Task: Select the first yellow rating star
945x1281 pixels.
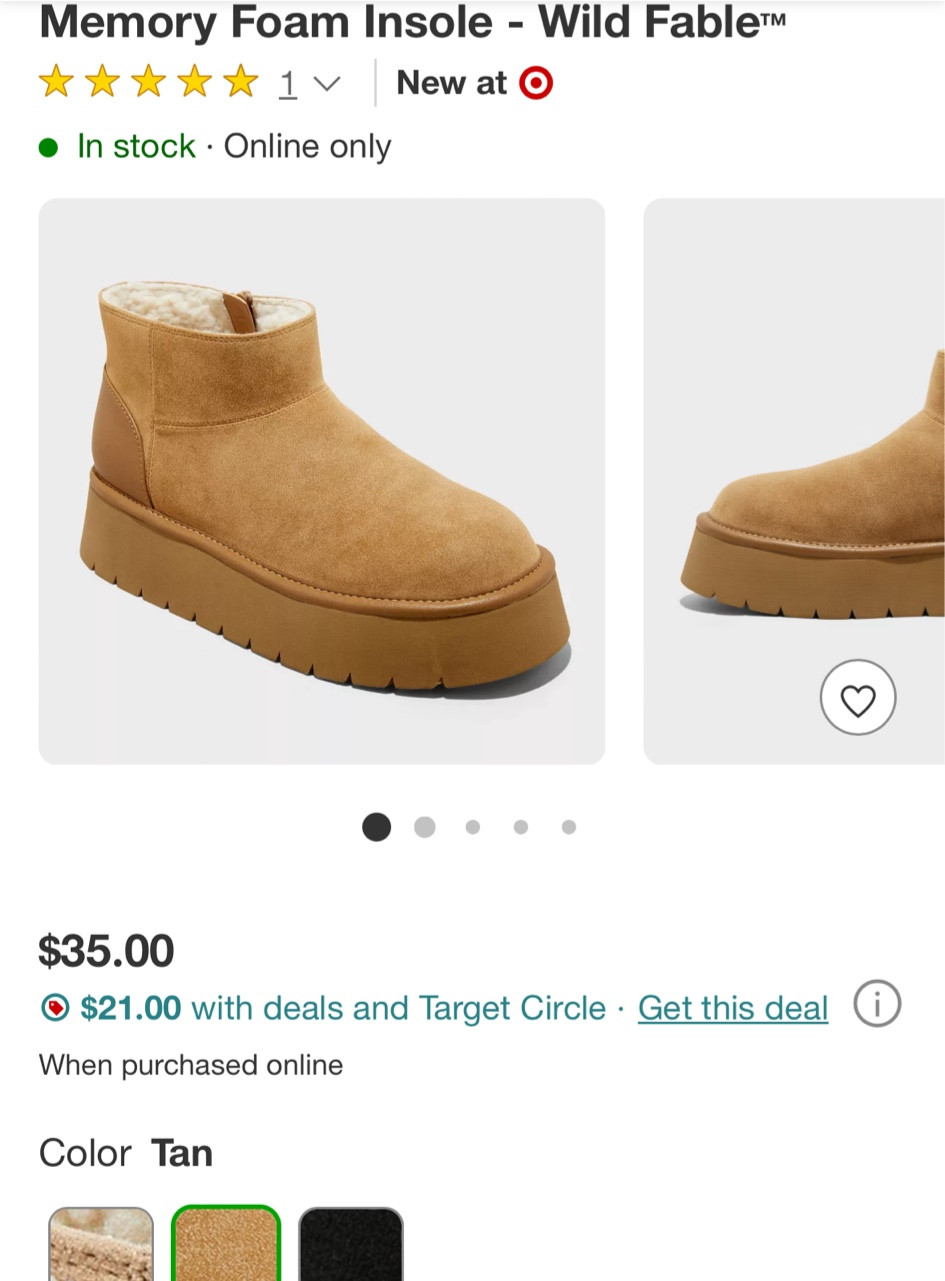Action: tap(56, 82)
